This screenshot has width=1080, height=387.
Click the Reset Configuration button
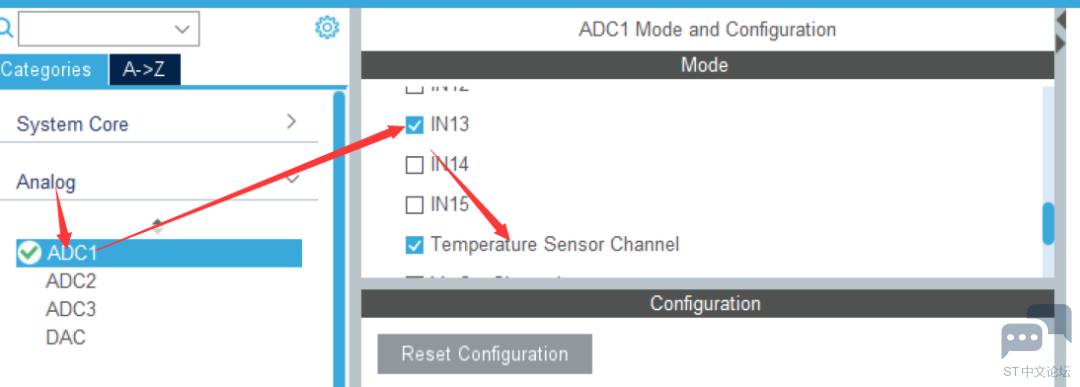(x=485, y=354)
